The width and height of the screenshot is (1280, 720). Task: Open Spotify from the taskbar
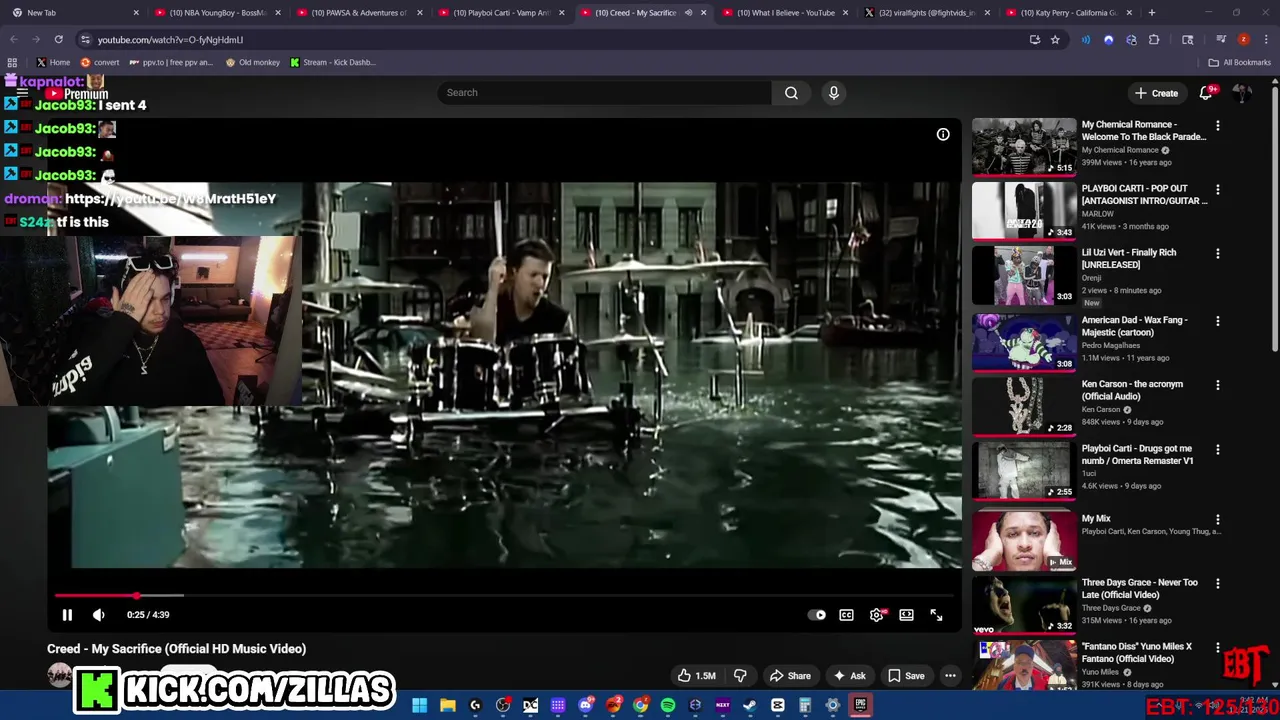pyautogui.click(x=668, y=706)
